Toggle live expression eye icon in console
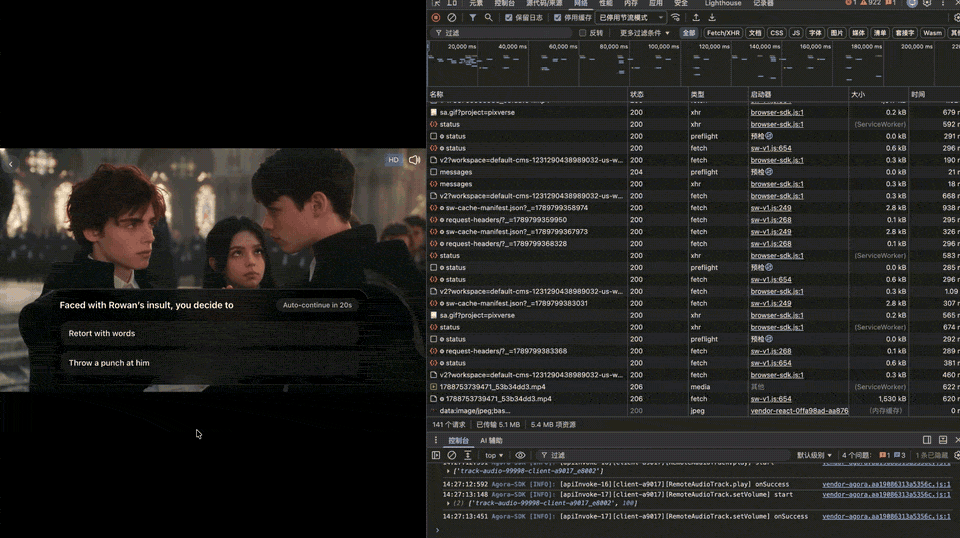This screenshot has width=960, height=538. 520,455
